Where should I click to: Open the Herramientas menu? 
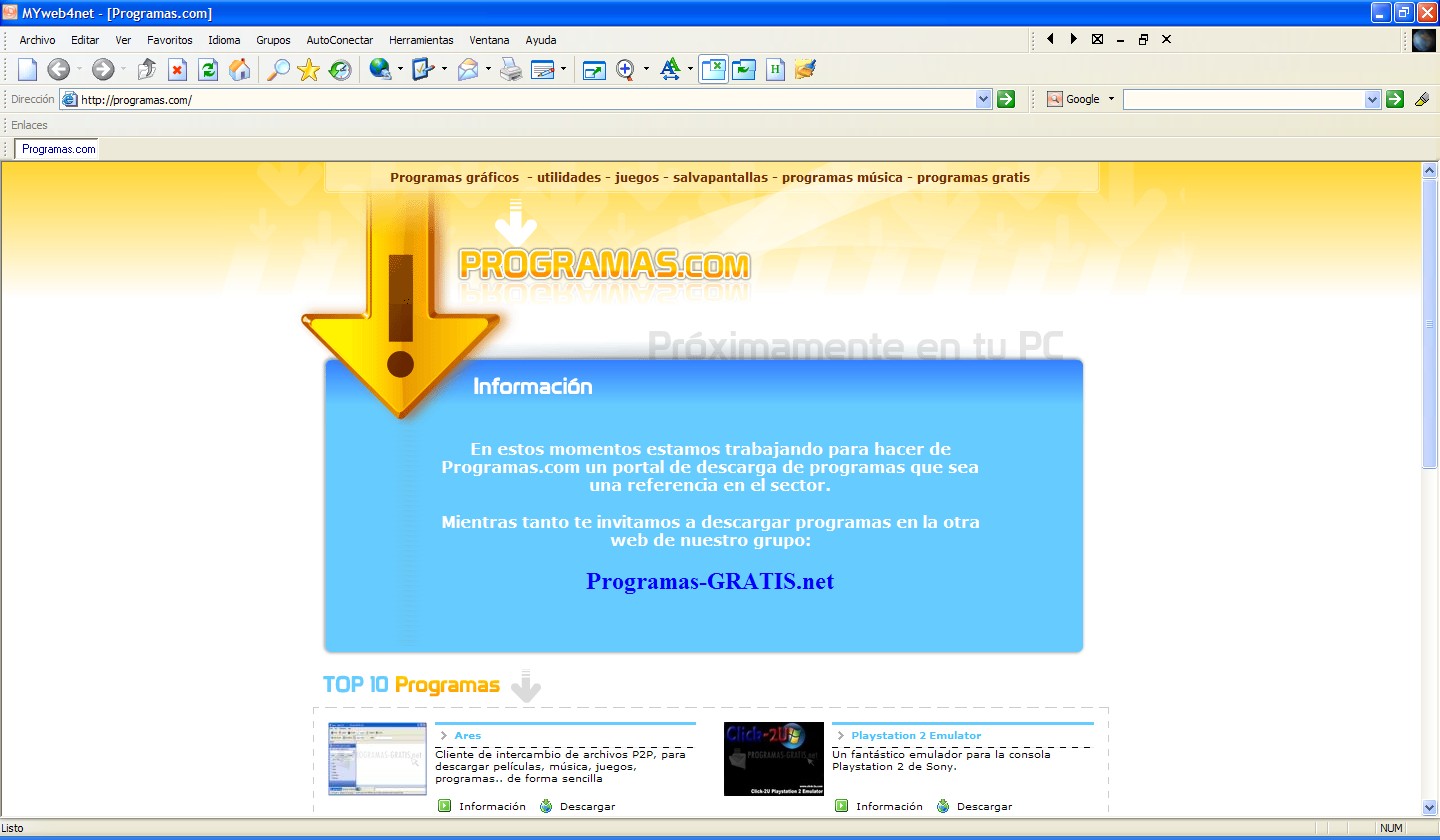pyautogui.click(x=421, y=40)
